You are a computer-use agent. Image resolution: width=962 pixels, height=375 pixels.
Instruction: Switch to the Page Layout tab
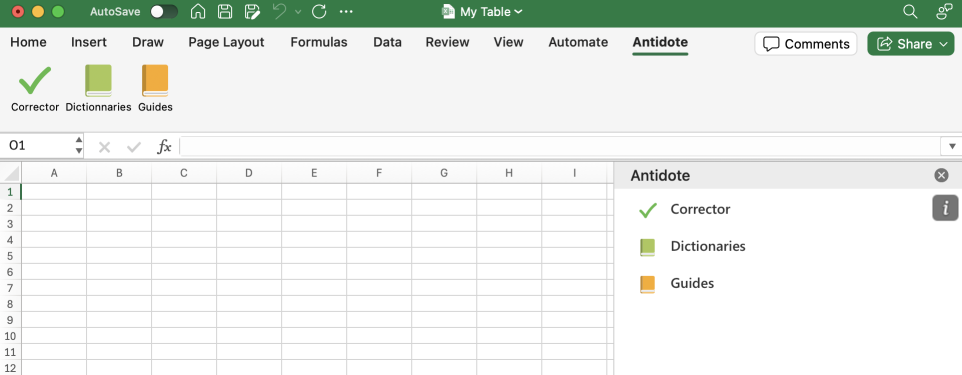226,42
